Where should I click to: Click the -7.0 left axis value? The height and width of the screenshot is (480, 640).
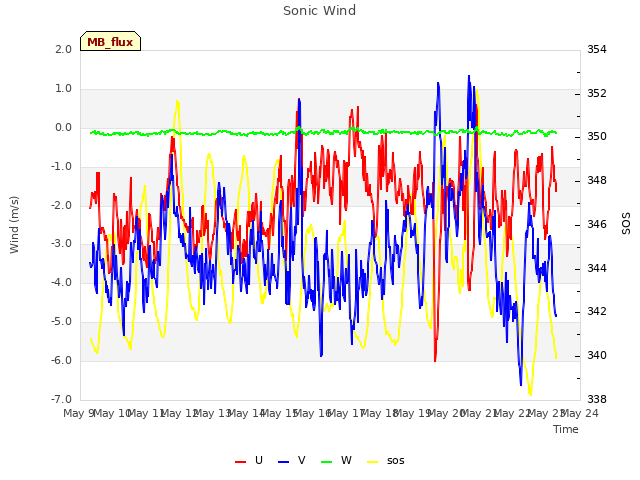[61, 399]
